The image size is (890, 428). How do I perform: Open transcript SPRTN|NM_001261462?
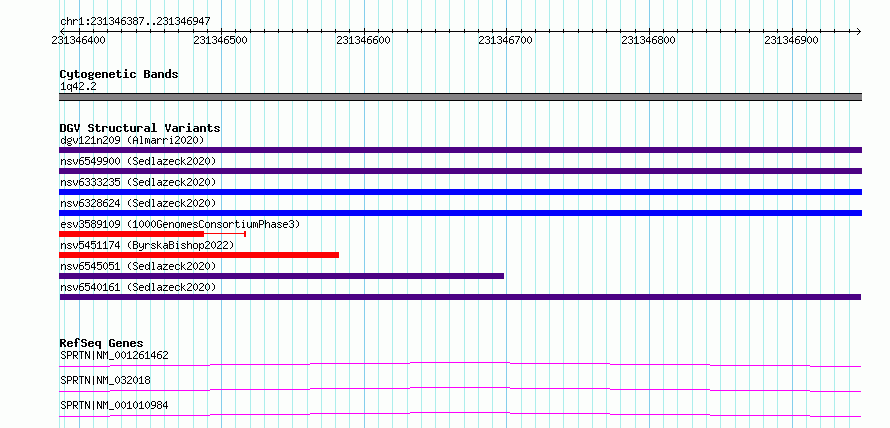click(114, 355)
